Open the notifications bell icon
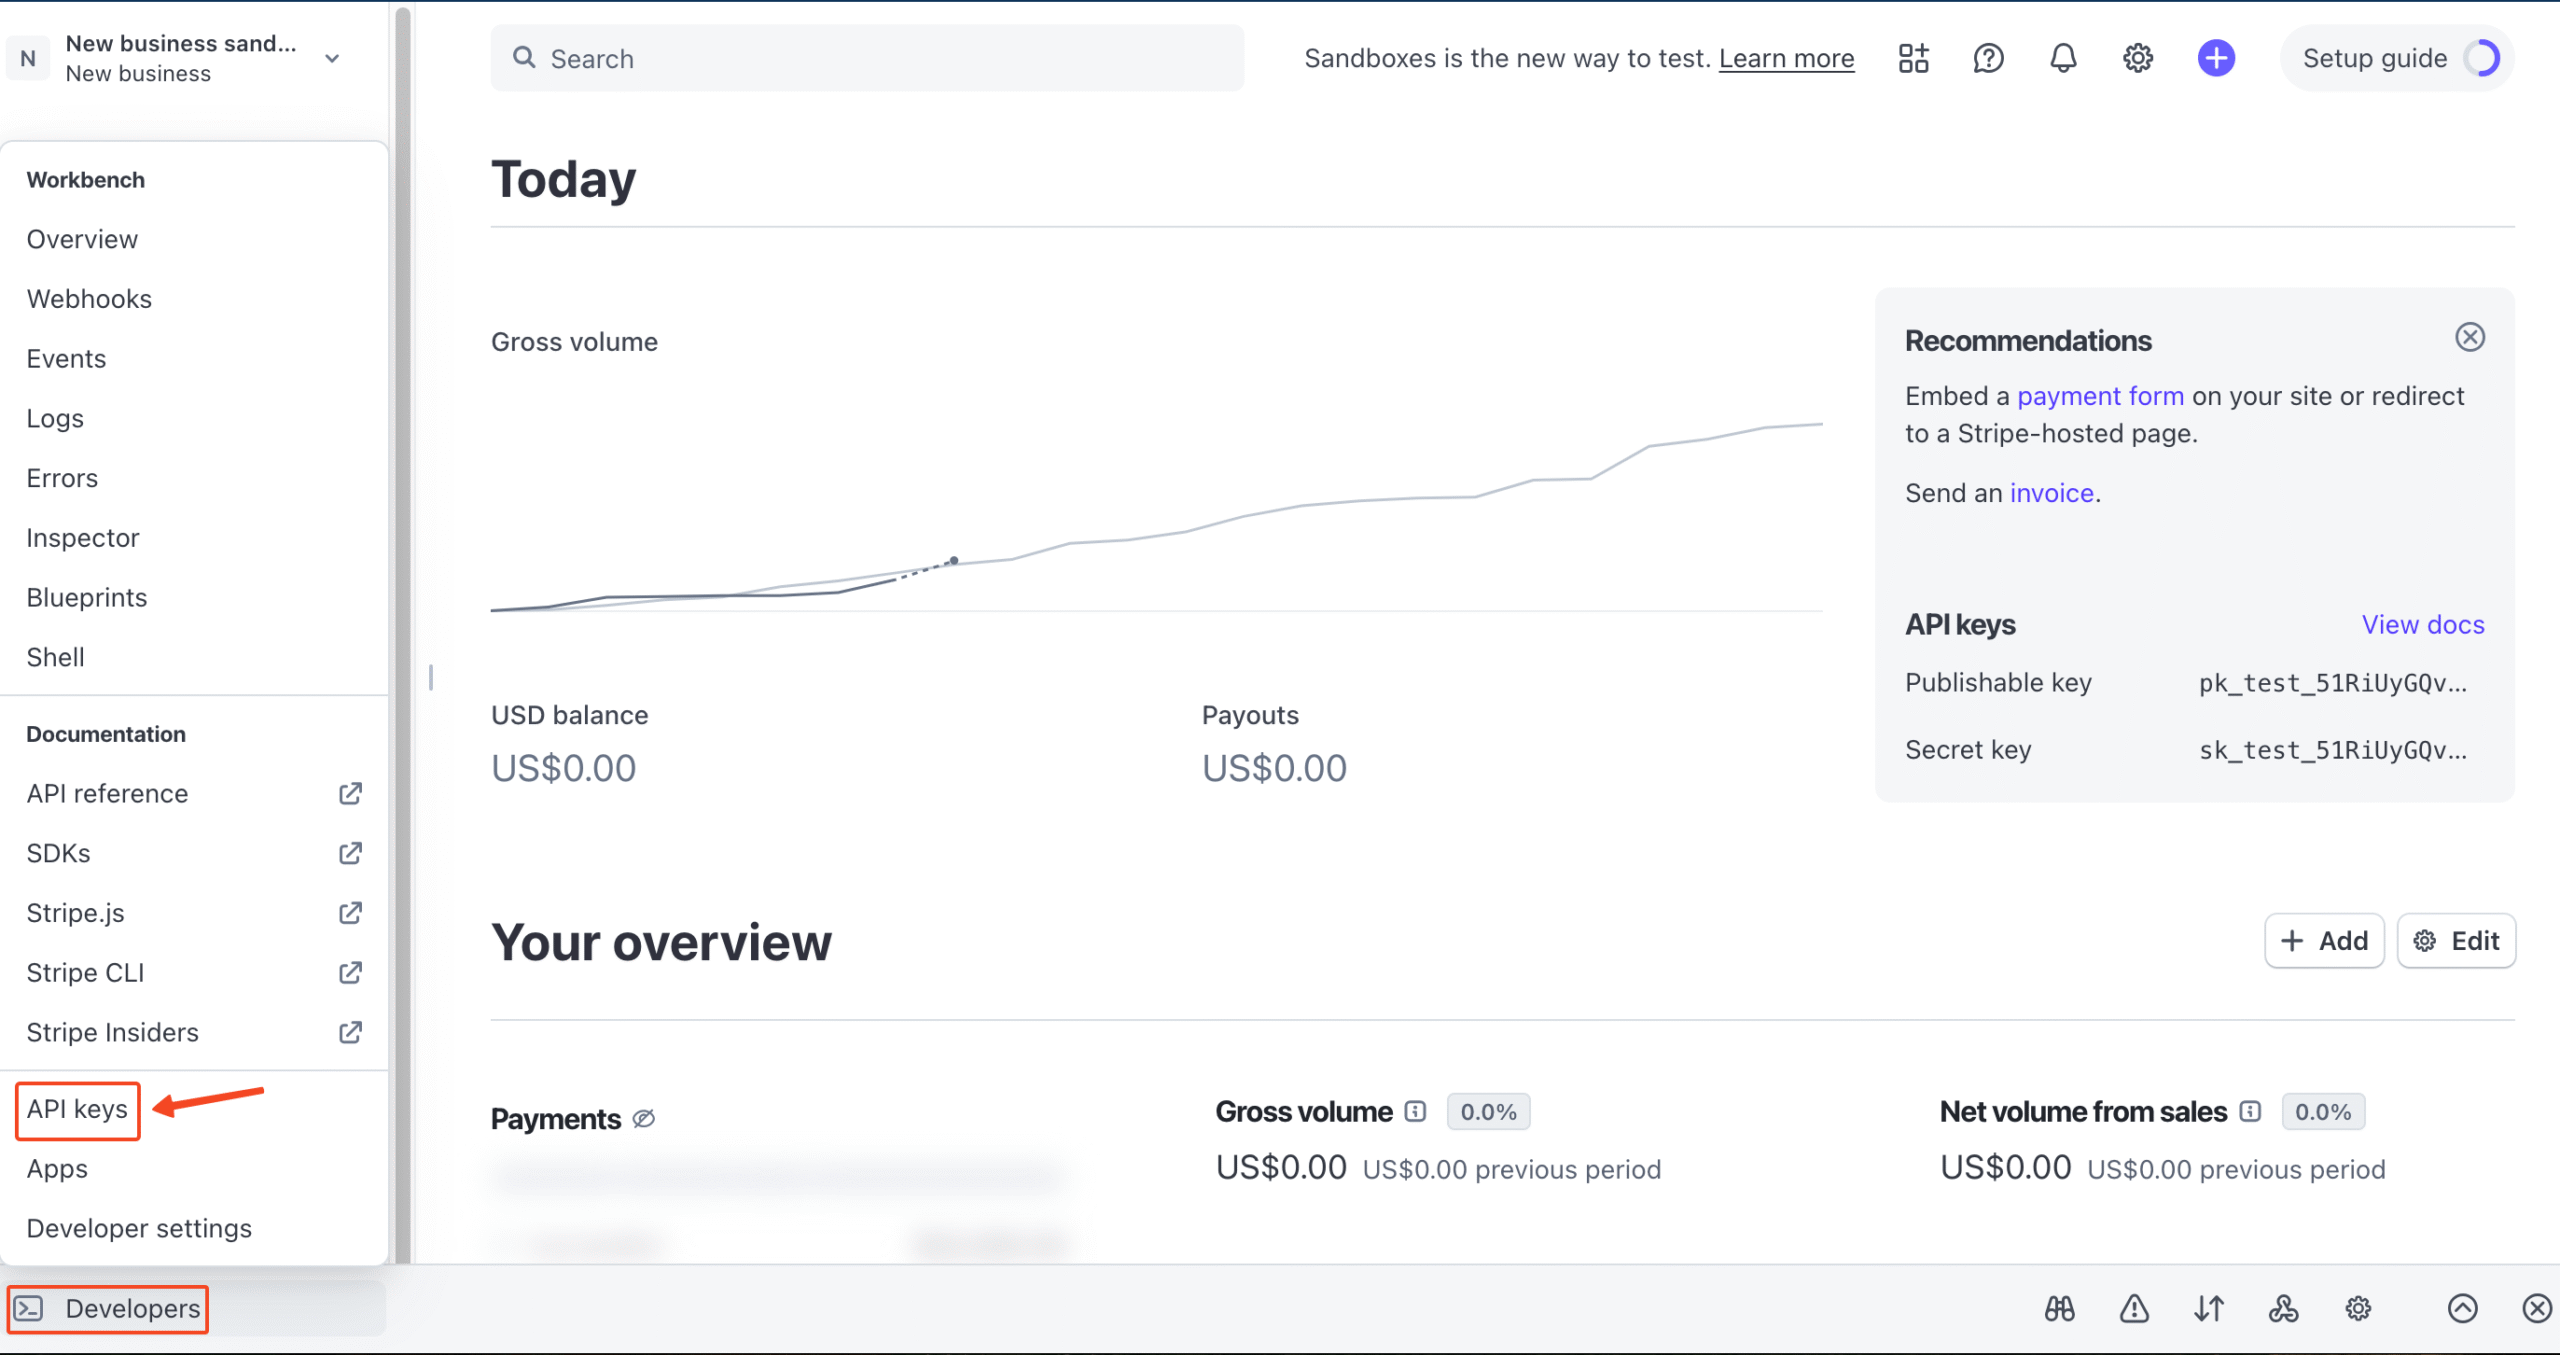2560x1355 pixels. pos(2063,58)
